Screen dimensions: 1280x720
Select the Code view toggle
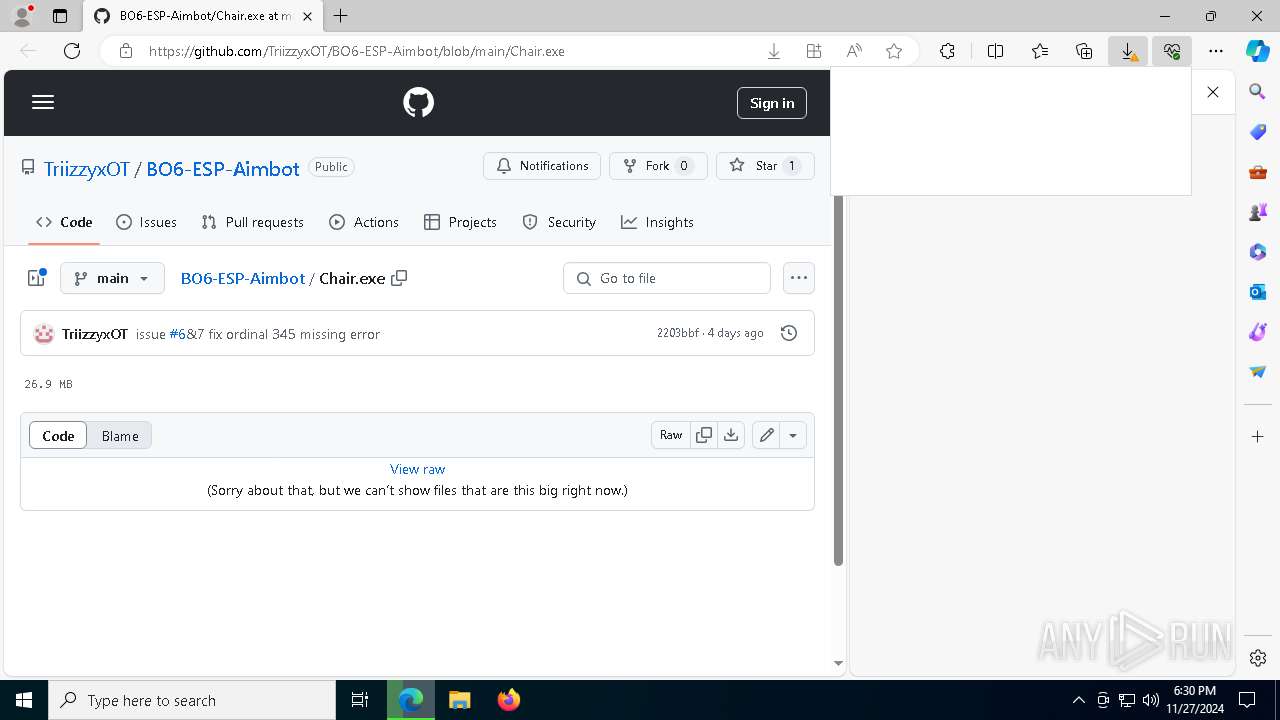58,435
